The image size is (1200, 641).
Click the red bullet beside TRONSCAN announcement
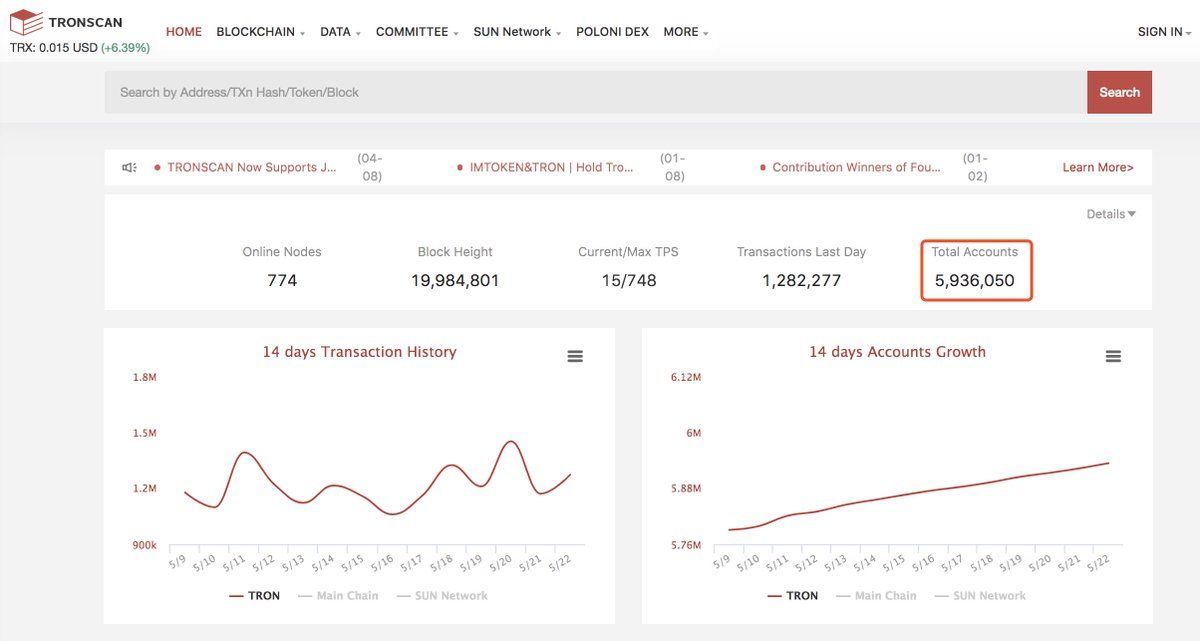[x=160, y=167]
